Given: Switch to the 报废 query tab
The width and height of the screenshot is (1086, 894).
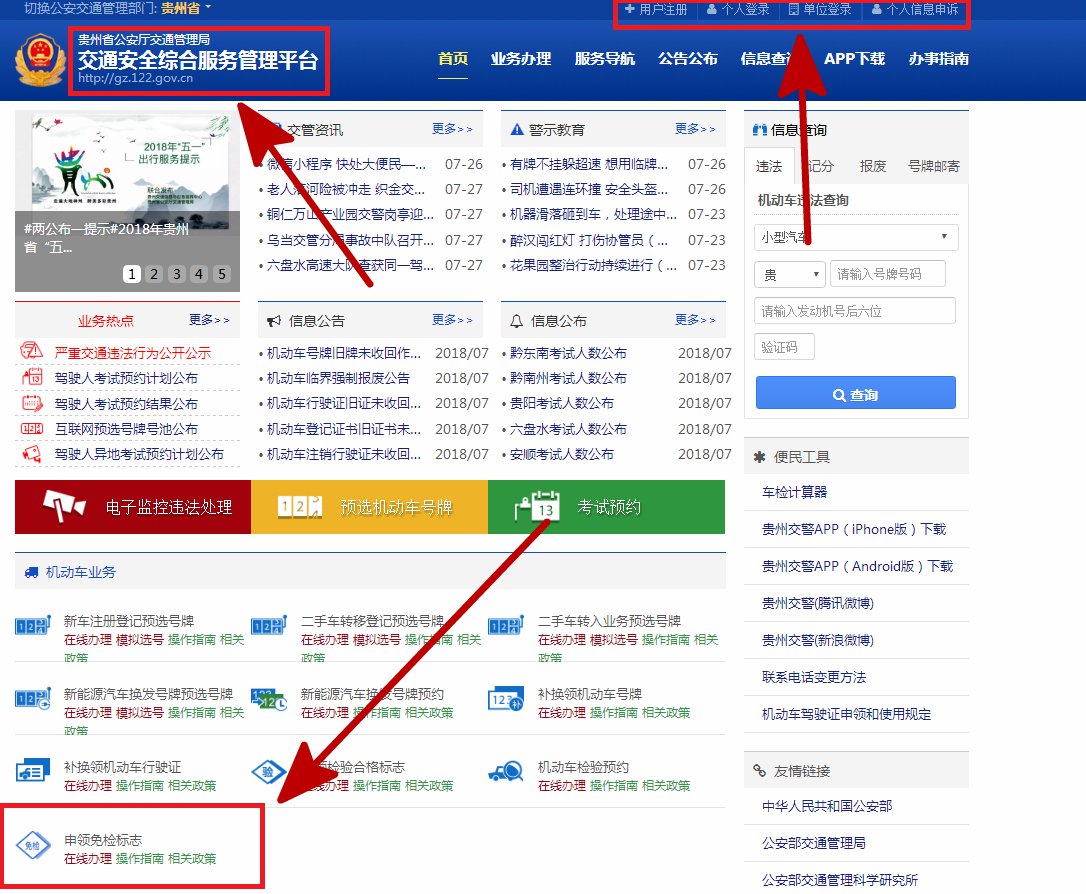Looking at the screenshot, I should click(x=873, y=166).
